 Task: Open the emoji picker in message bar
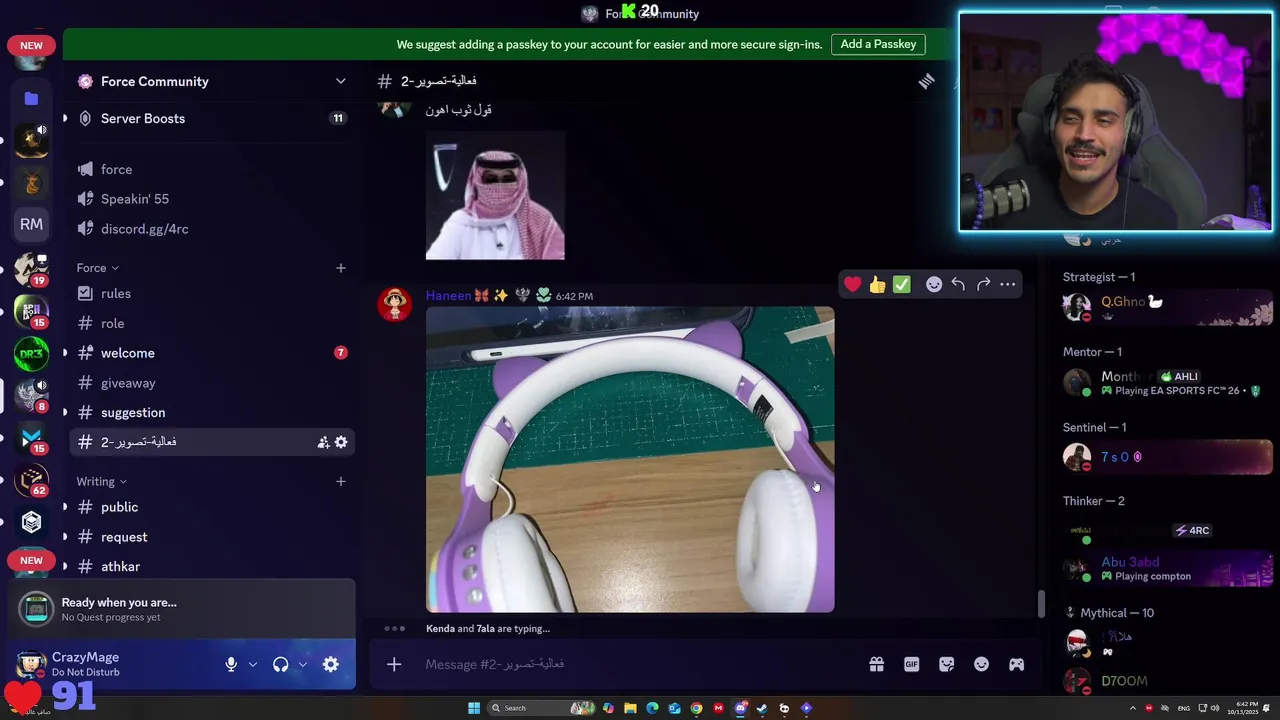981,664
